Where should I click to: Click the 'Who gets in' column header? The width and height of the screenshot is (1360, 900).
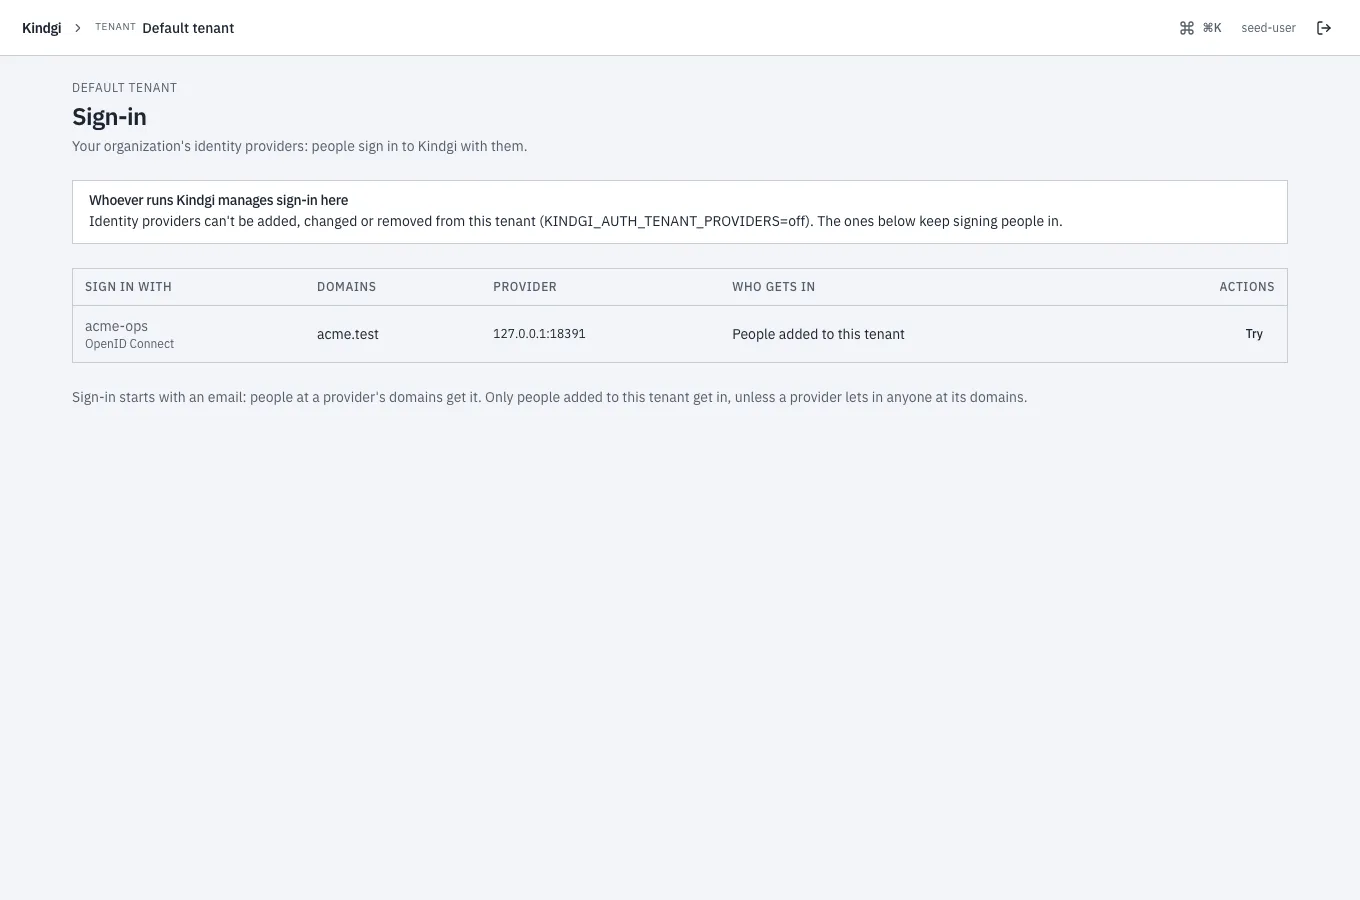click(x=773, y=287)
